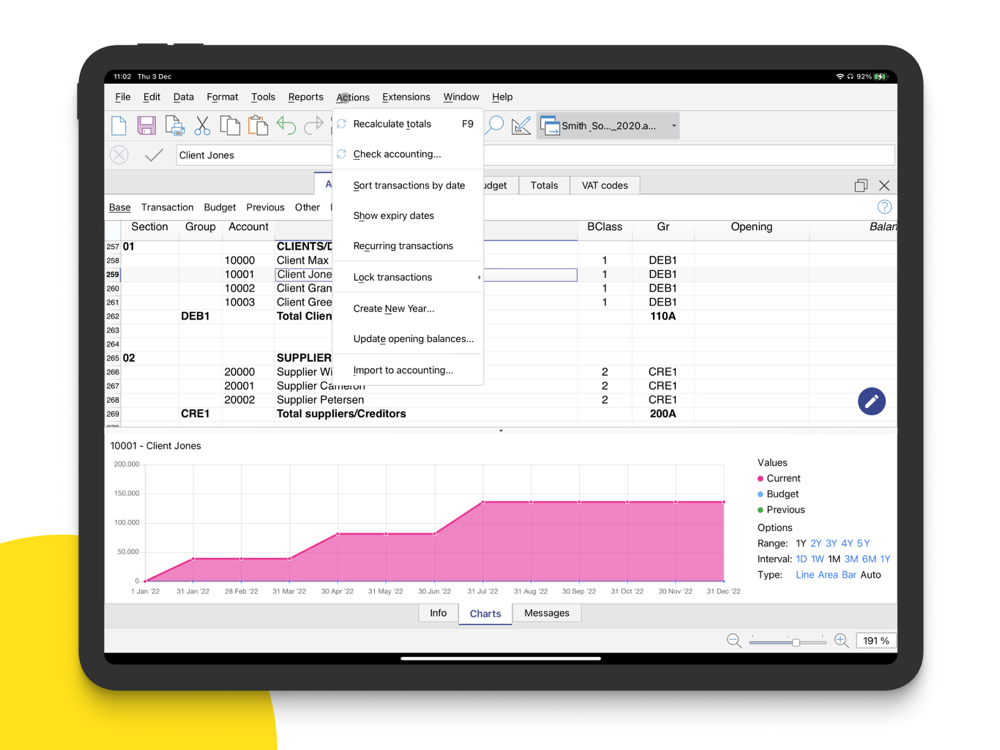Switch to the VAT codes tab
The image size is (1000, 750).
click(605, 186)
